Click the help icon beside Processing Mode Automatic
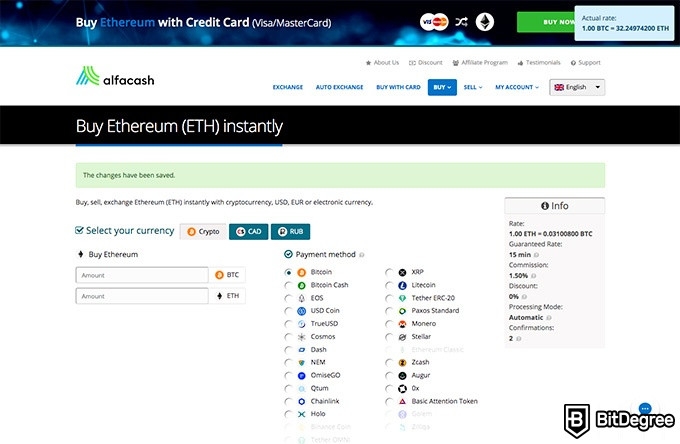Viewport: 680px width, 444px height. (549, 318)
